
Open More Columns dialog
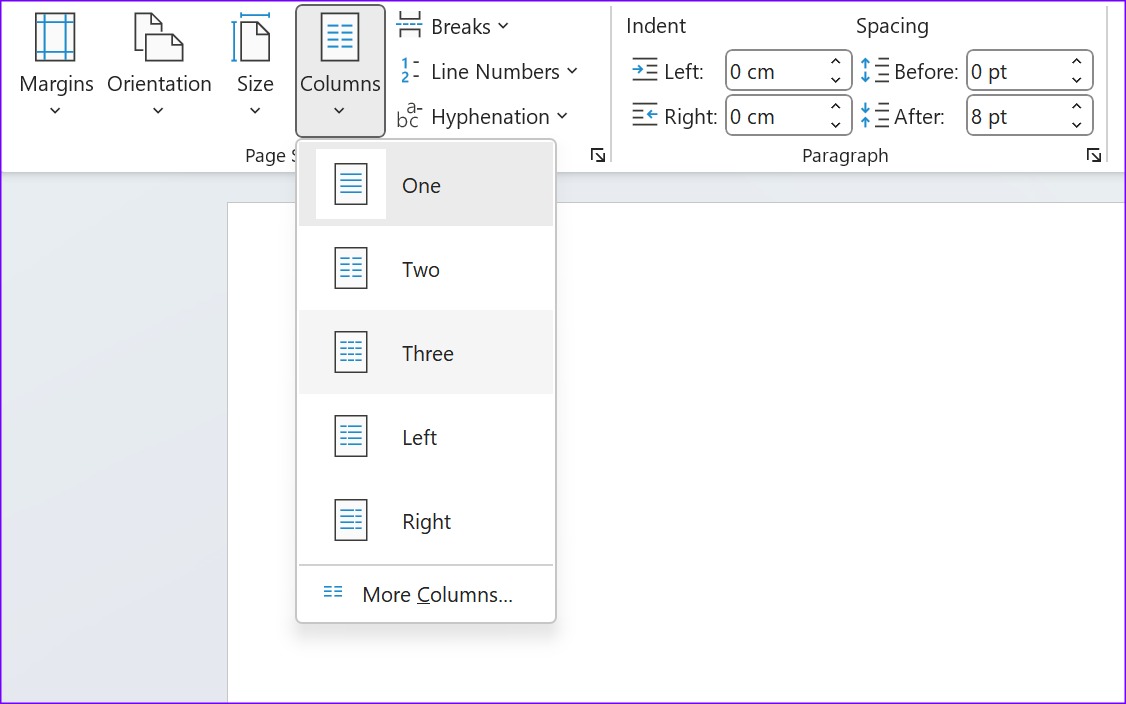pyautogui.click(x=426, y=594)
